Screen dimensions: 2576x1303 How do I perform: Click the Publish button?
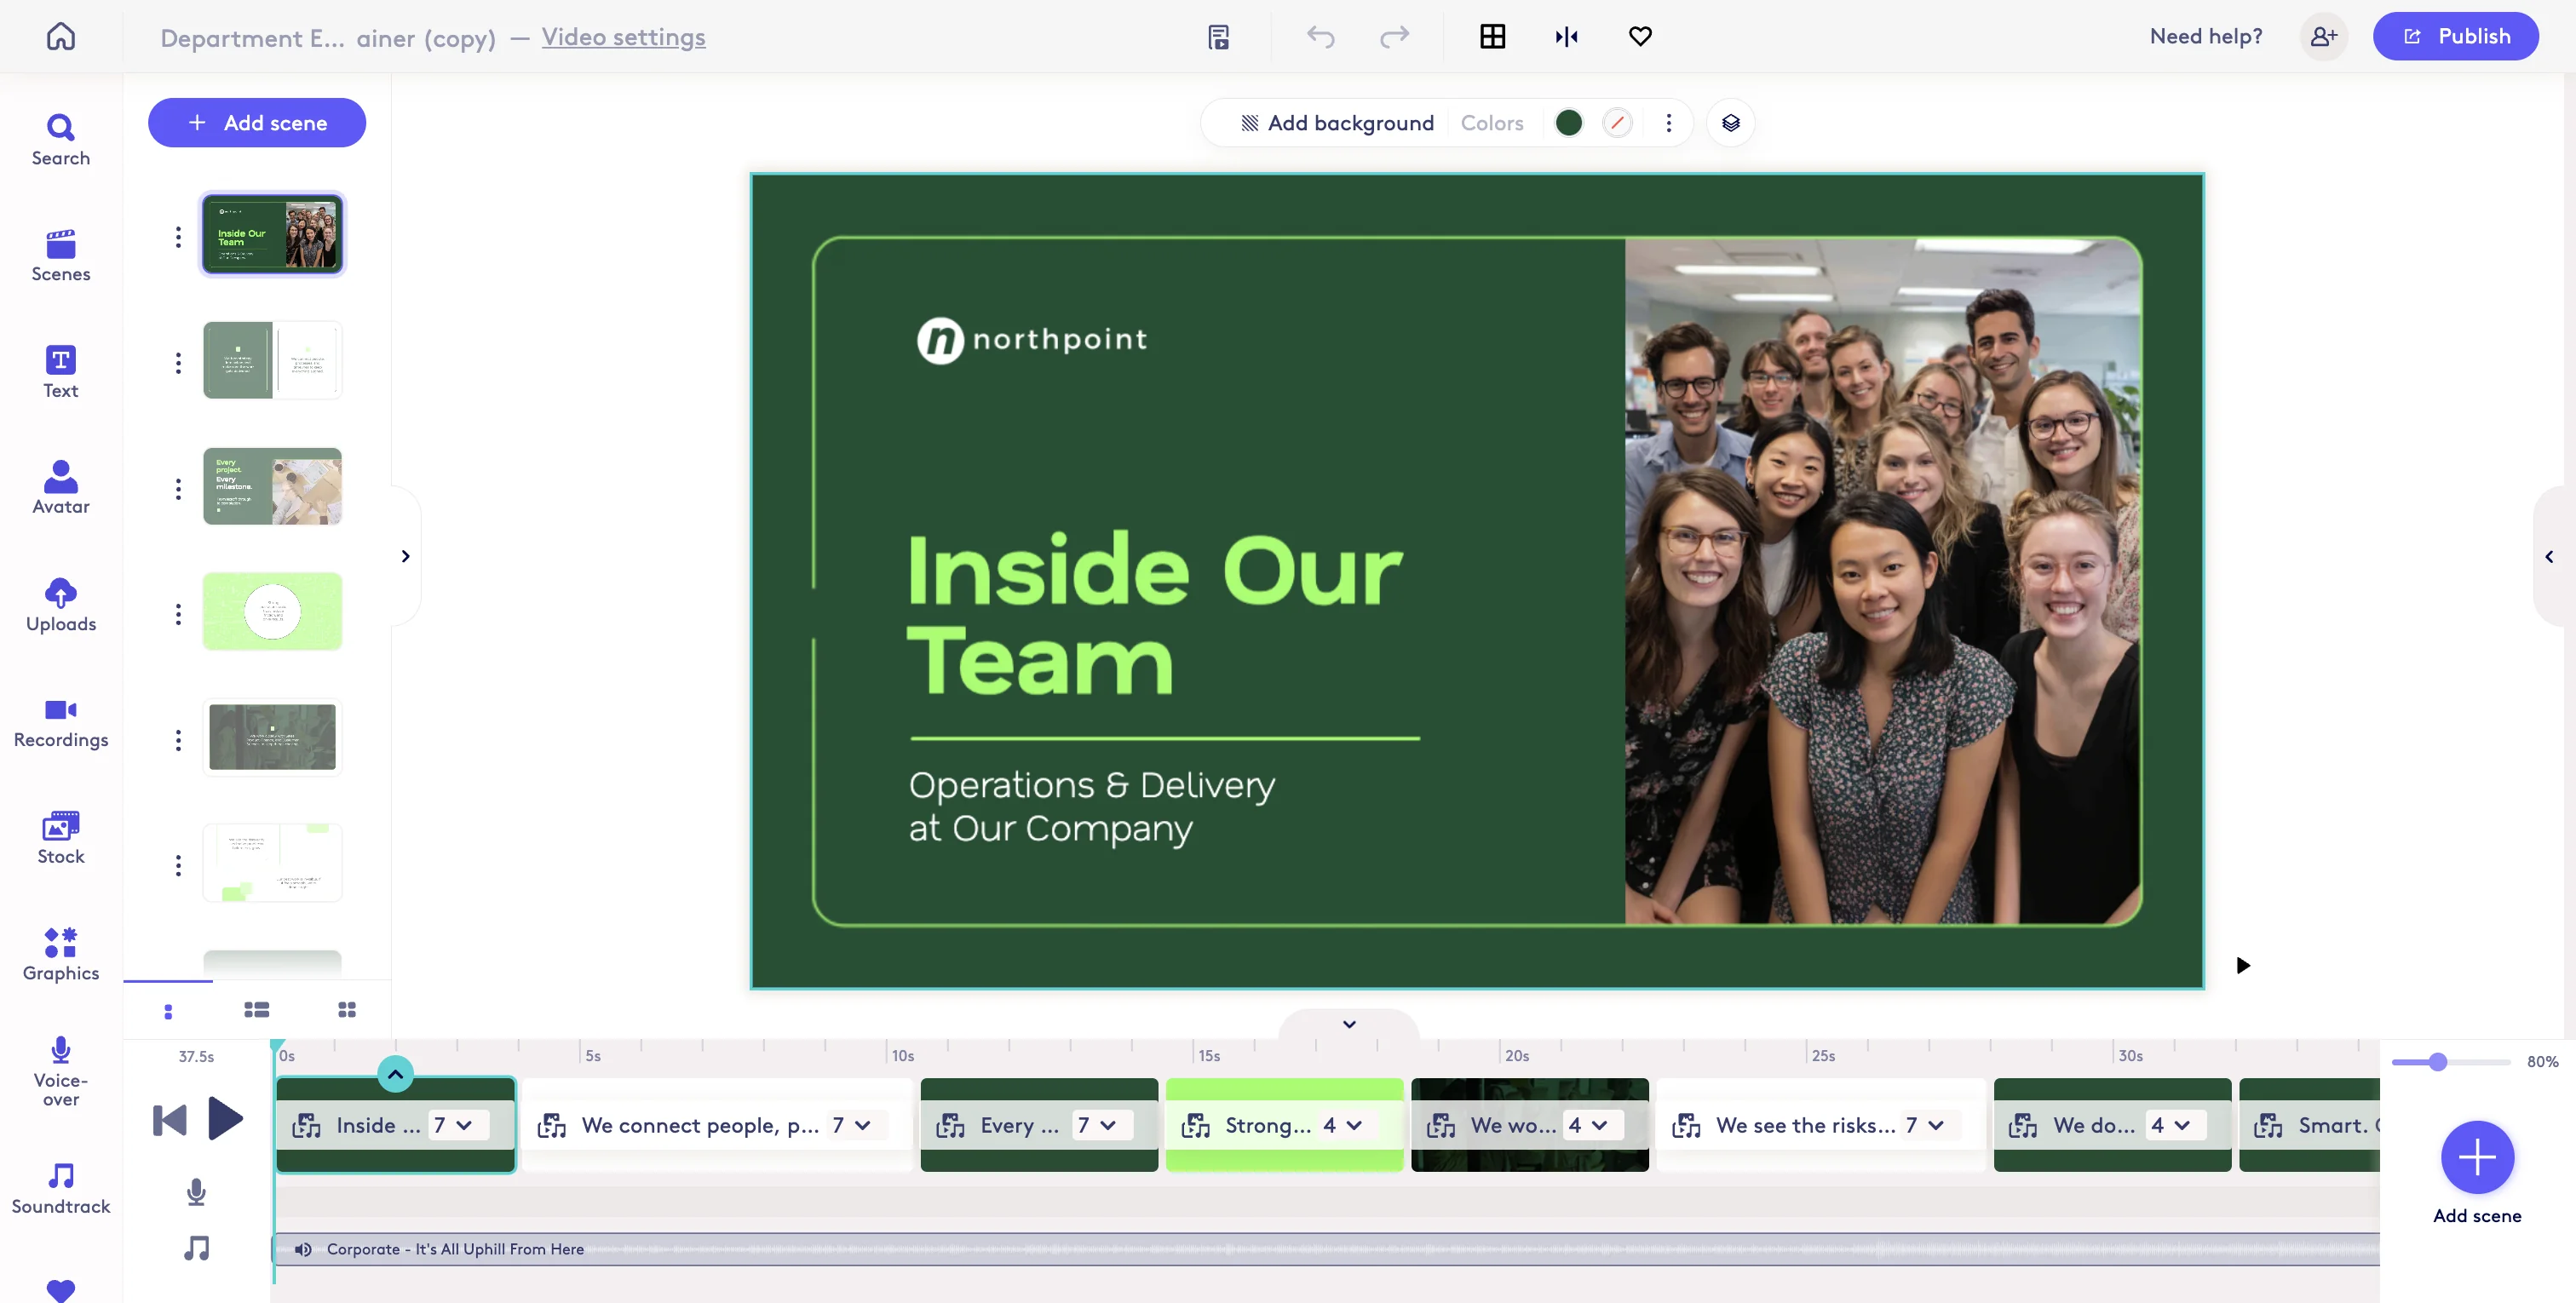tap(2456, 36)
